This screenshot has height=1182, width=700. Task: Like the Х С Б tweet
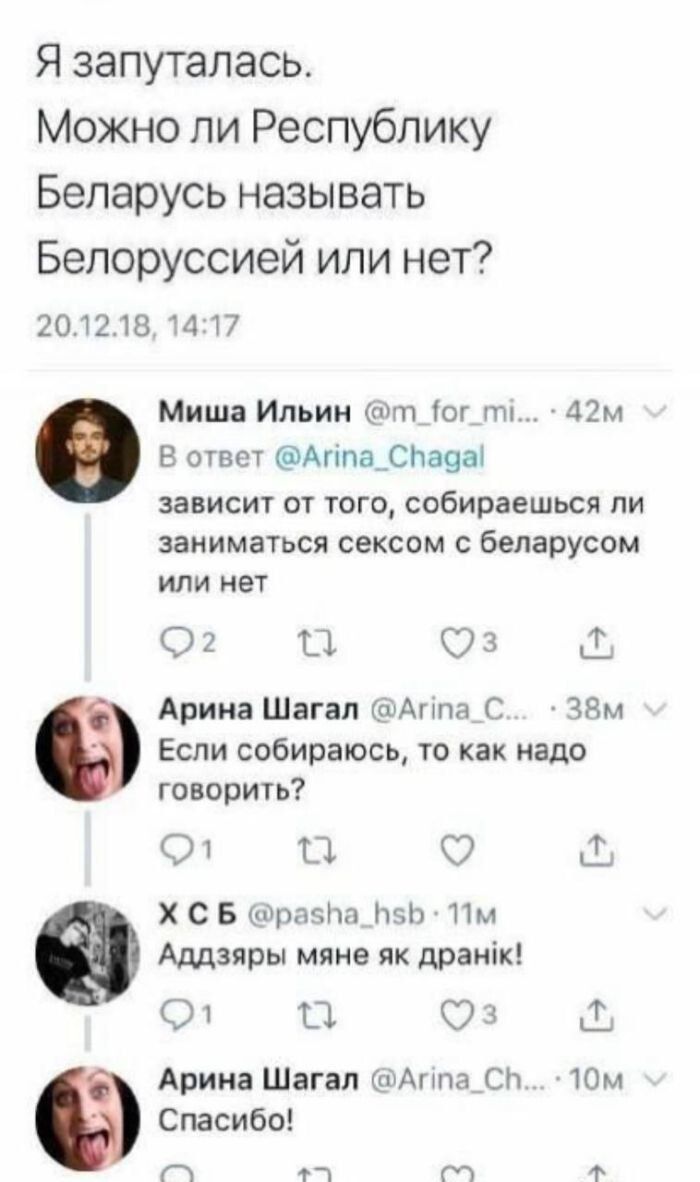(x=466, y=1017)
